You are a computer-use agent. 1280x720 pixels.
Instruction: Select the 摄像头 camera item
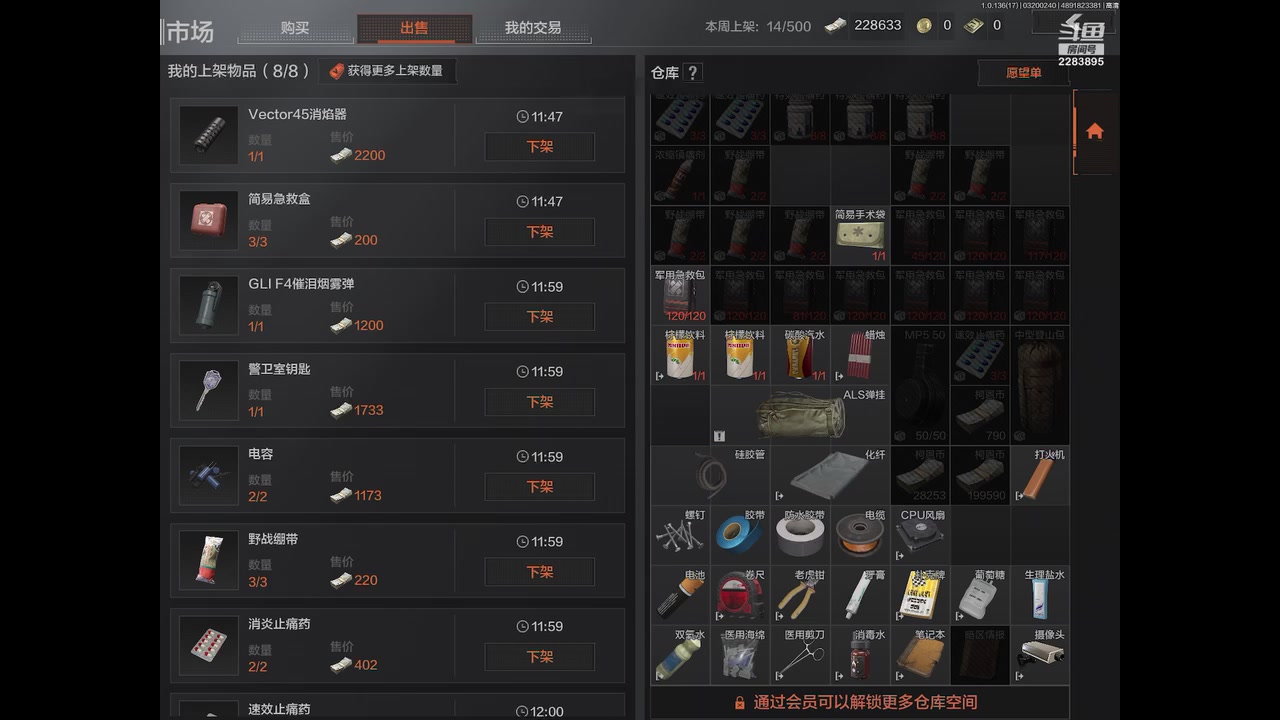[x=1040, y=655]
